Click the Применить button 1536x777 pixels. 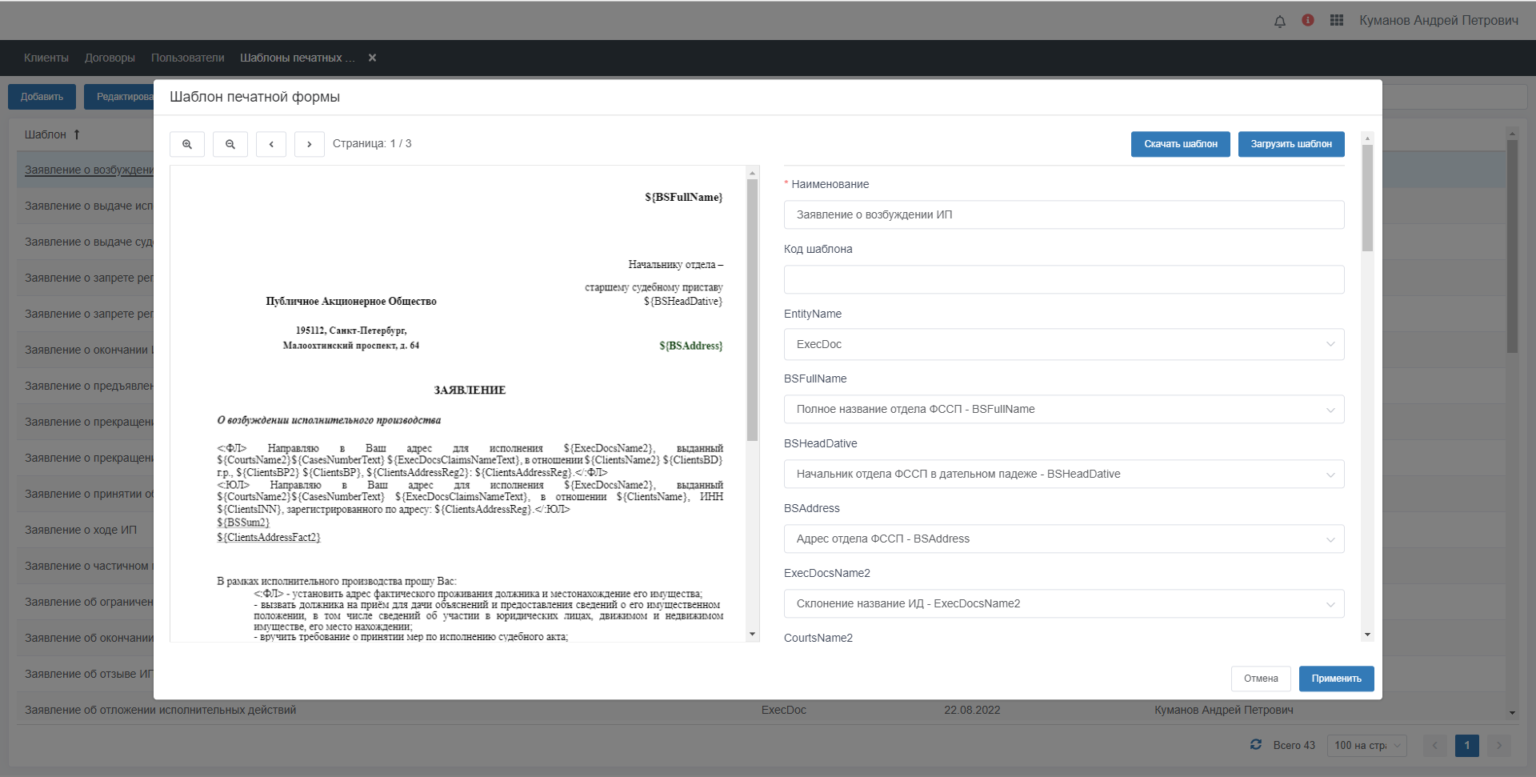click(x=1336, y=679)
